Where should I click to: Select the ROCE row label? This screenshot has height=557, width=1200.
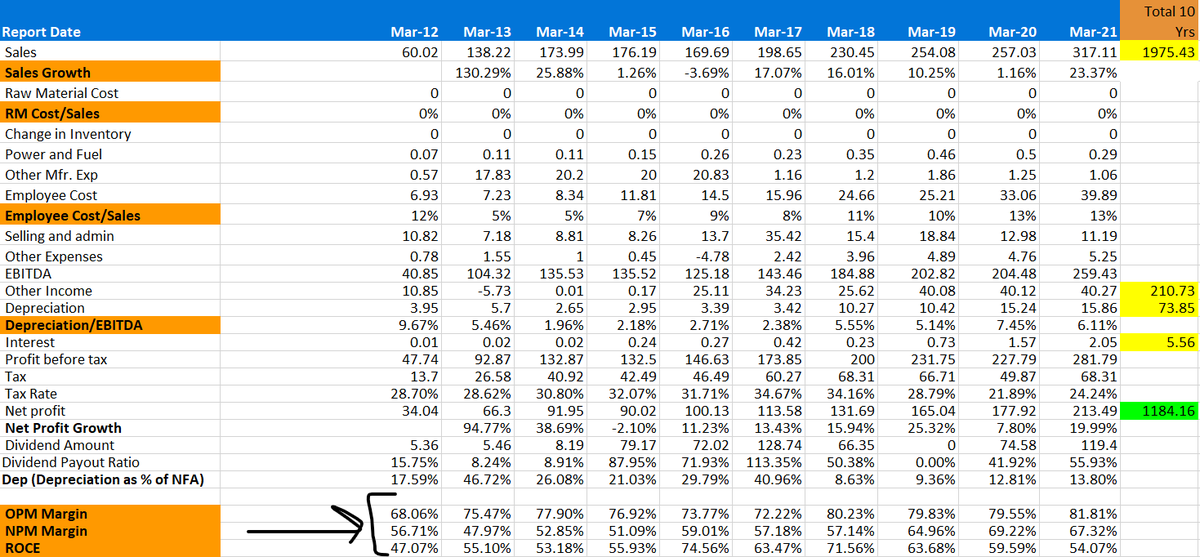point(23,547)
